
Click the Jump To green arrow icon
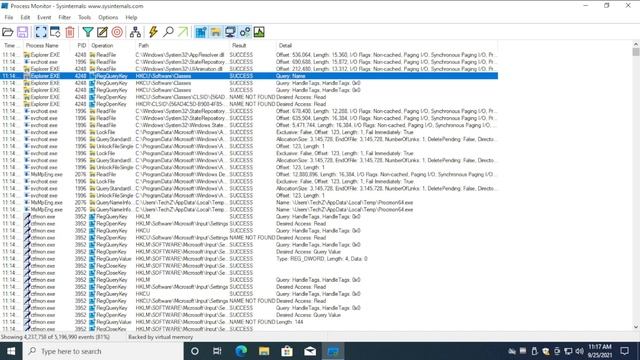point(182,32)
